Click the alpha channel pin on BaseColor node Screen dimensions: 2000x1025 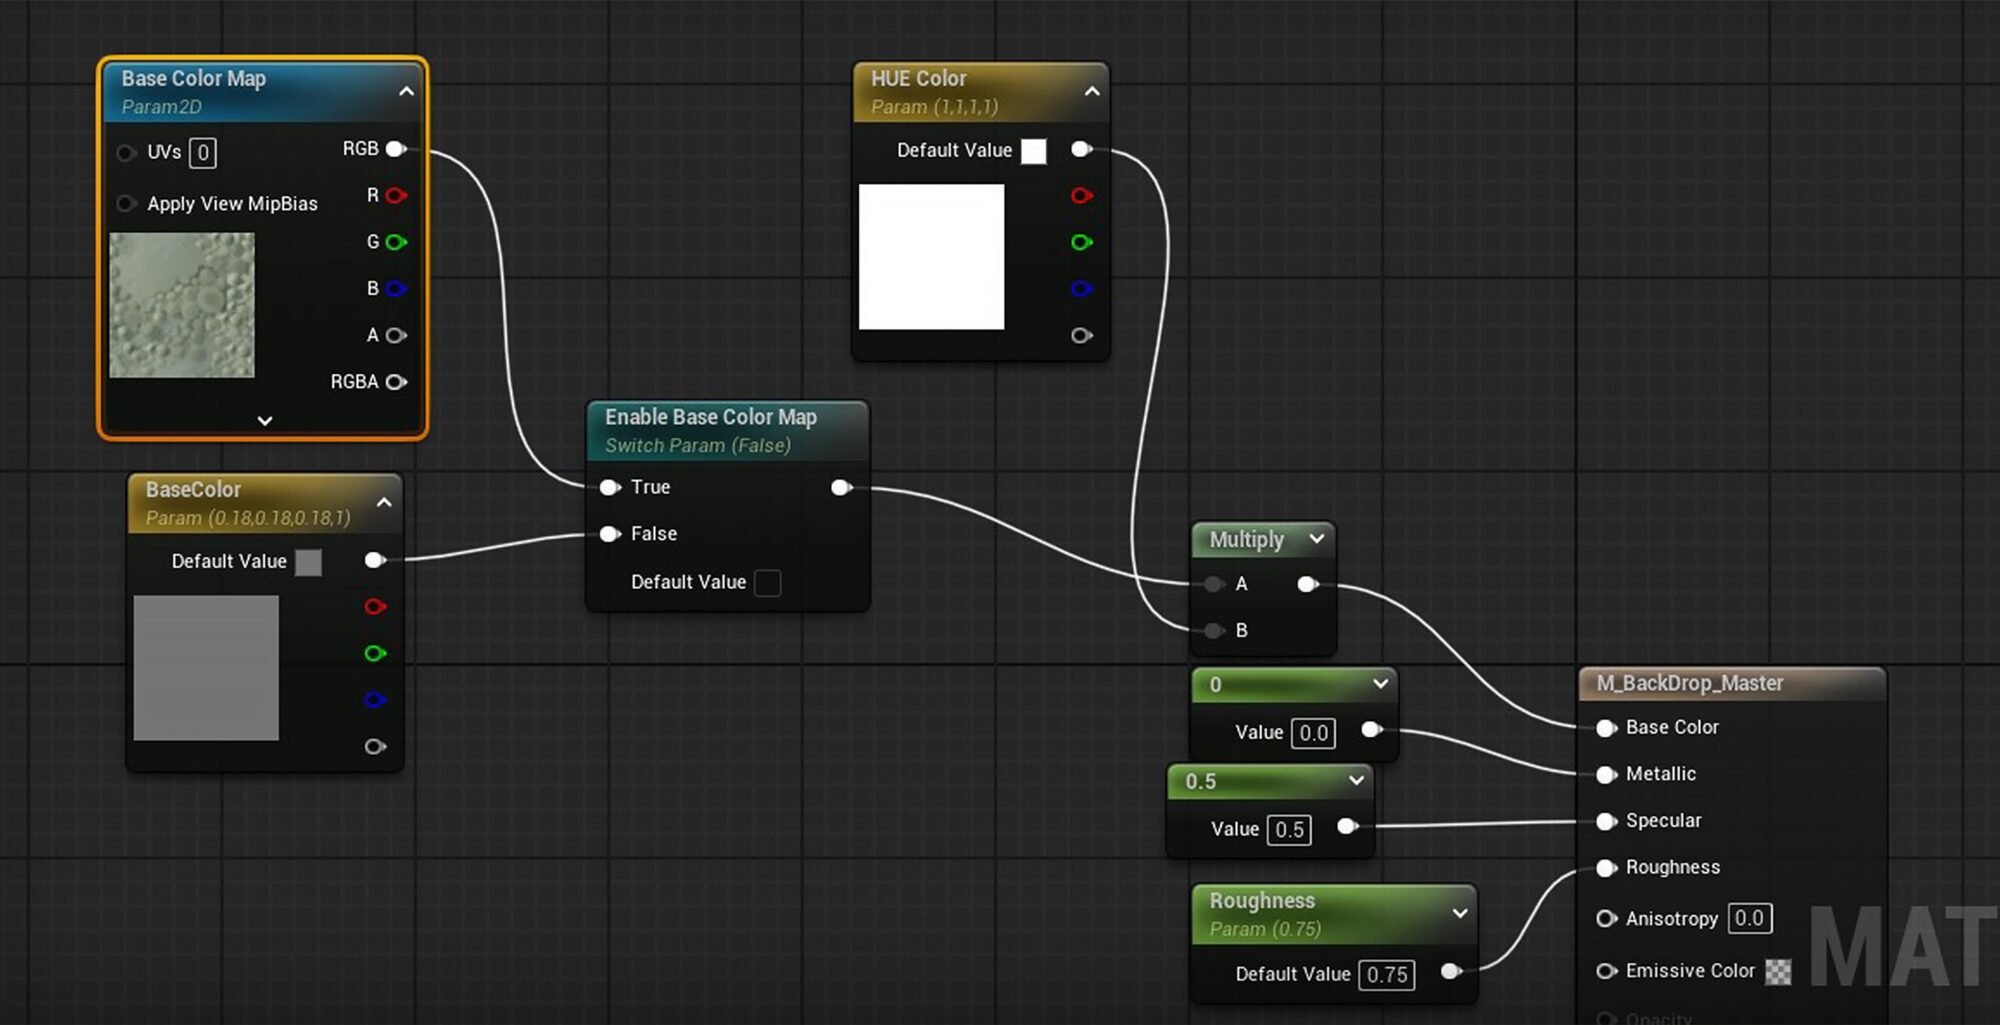click(375, 746)
